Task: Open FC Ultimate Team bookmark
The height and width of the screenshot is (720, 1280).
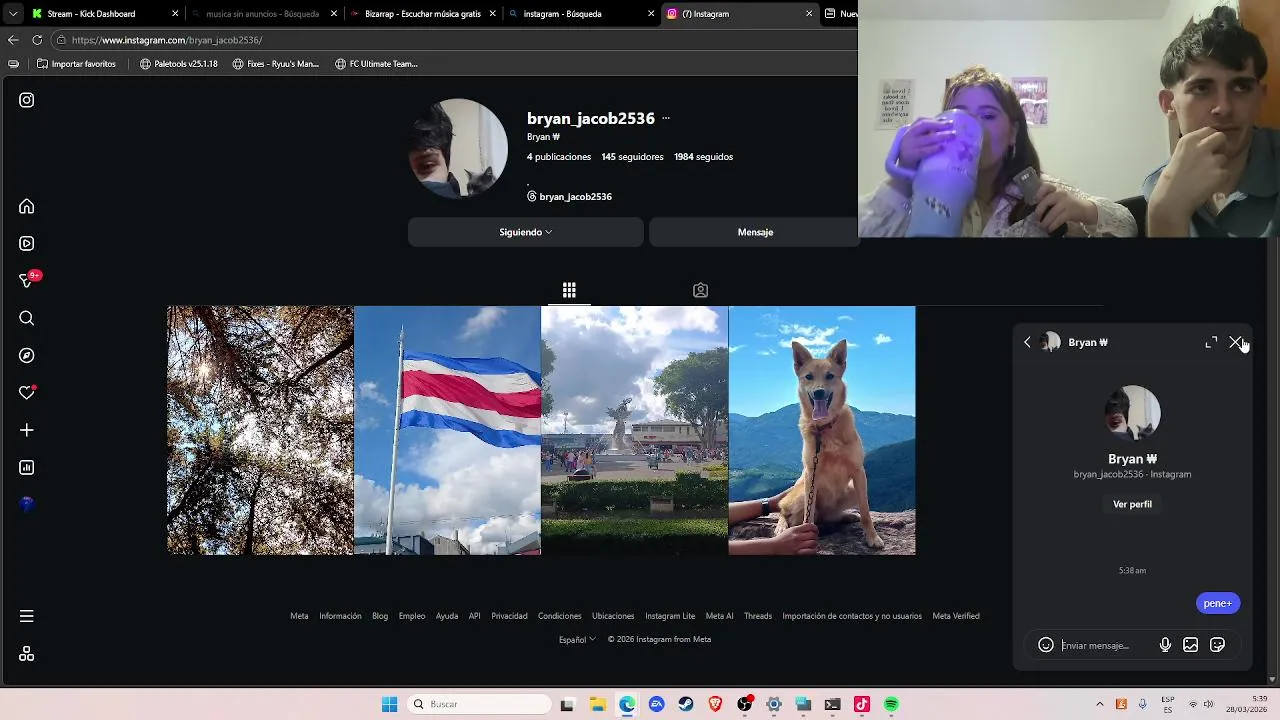Action: [376, 64]
